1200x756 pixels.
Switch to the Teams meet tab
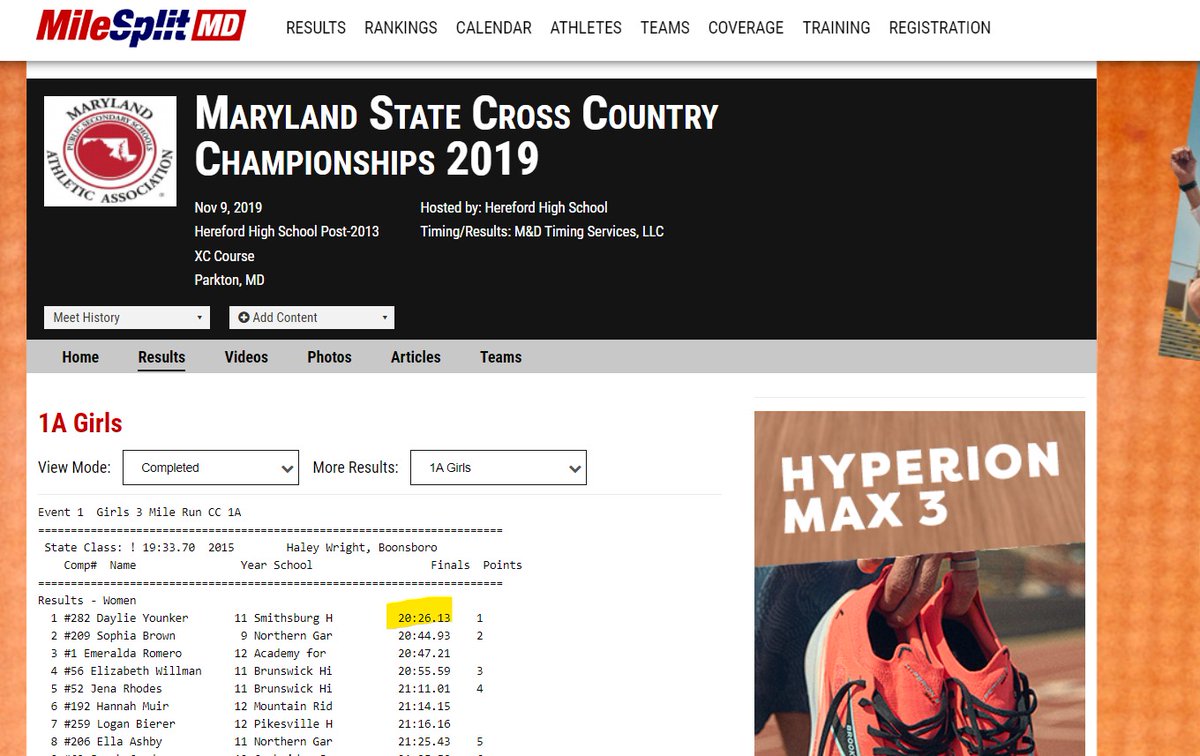501,357
